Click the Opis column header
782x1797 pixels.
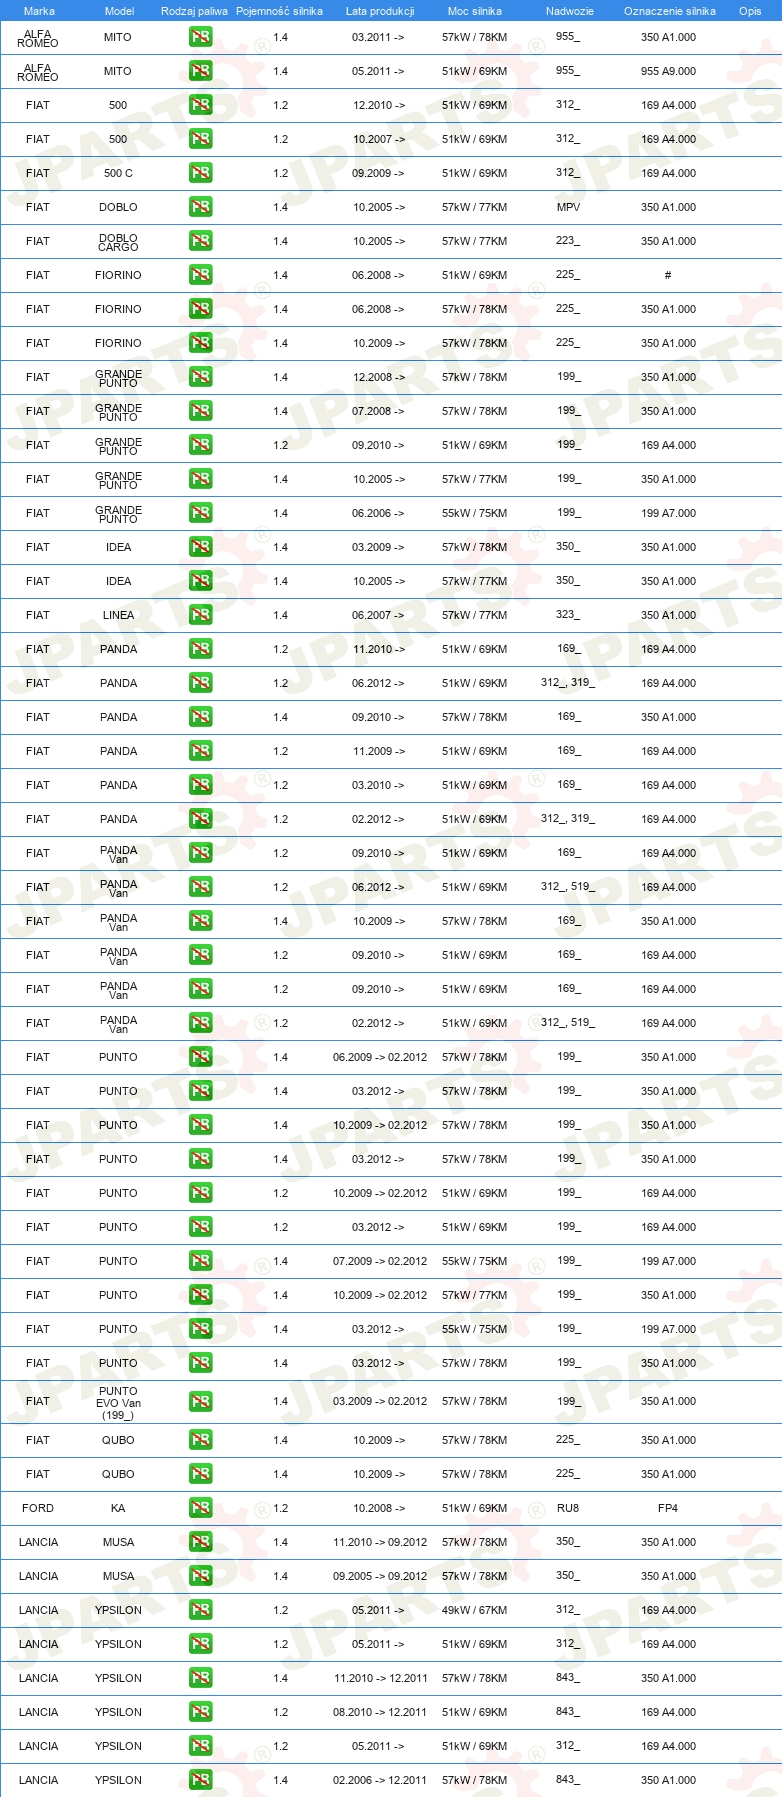click(750, 11)
